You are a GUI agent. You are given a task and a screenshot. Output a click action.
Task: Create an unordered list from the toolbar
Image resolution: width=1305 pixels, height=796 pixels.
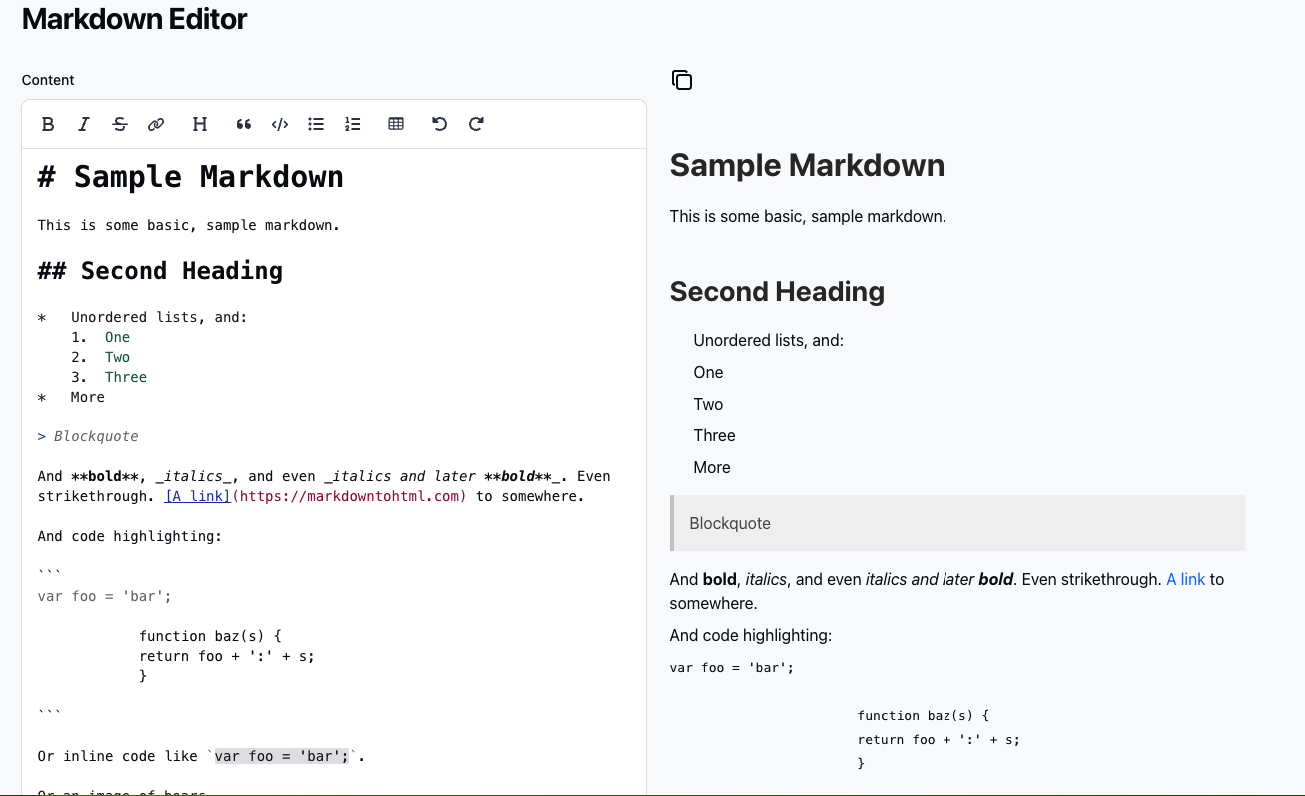pyautogui.click(x=316, y=123)
